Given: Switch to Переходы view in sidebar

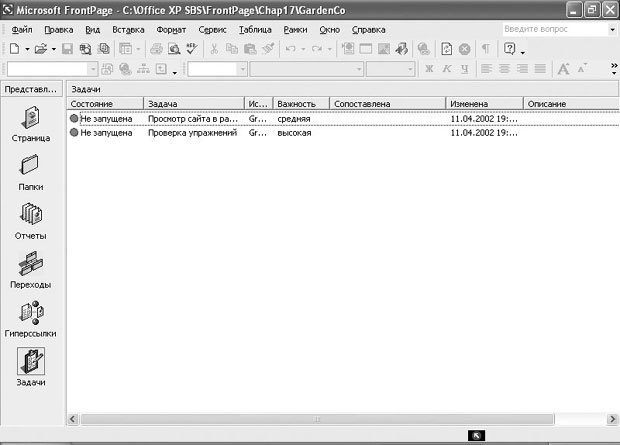Looking at the screenshot, I should (x=31, y=270).
